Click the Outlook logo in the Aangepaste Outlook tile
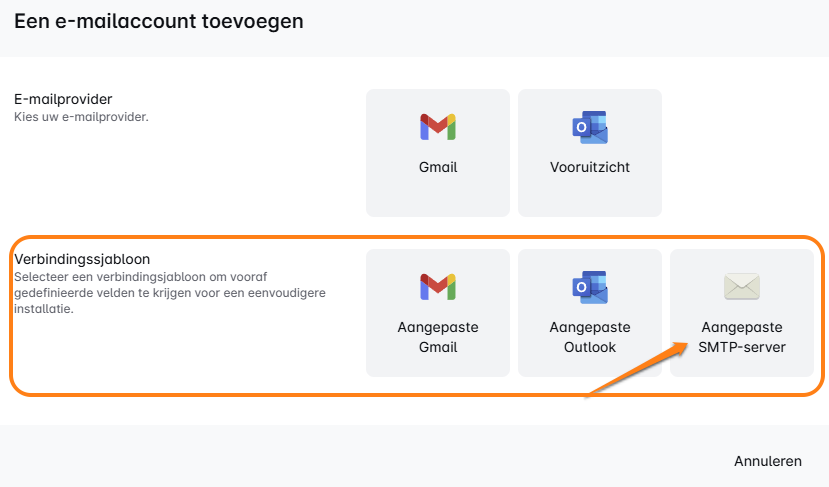 tap(590, 287)
